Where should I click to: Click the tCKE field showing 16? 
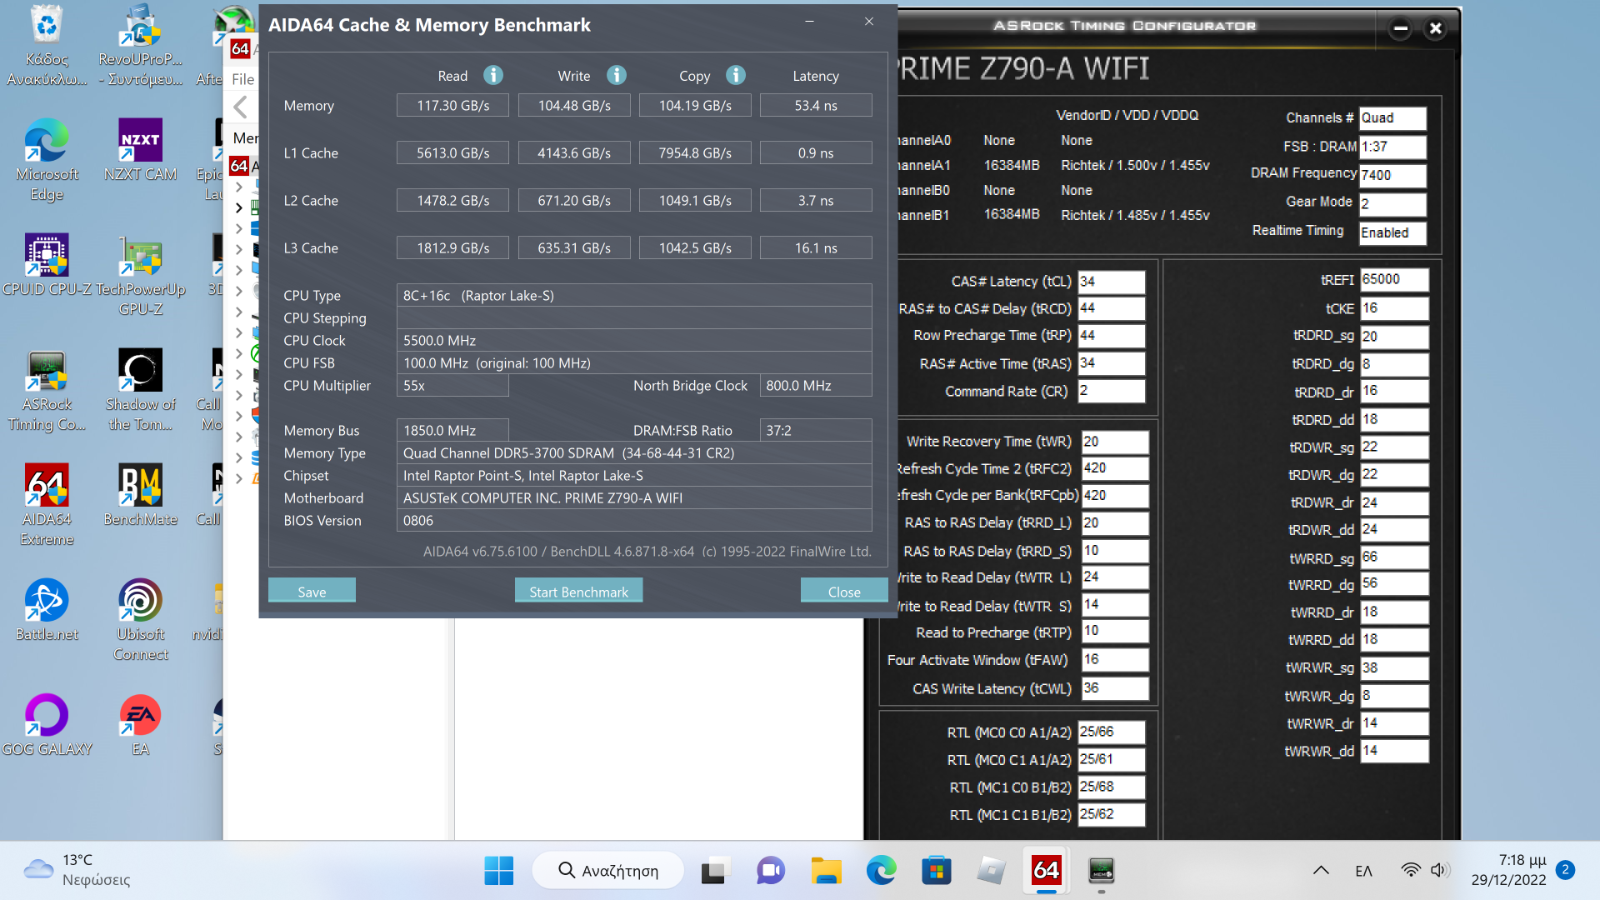(x=1394, y=308)
